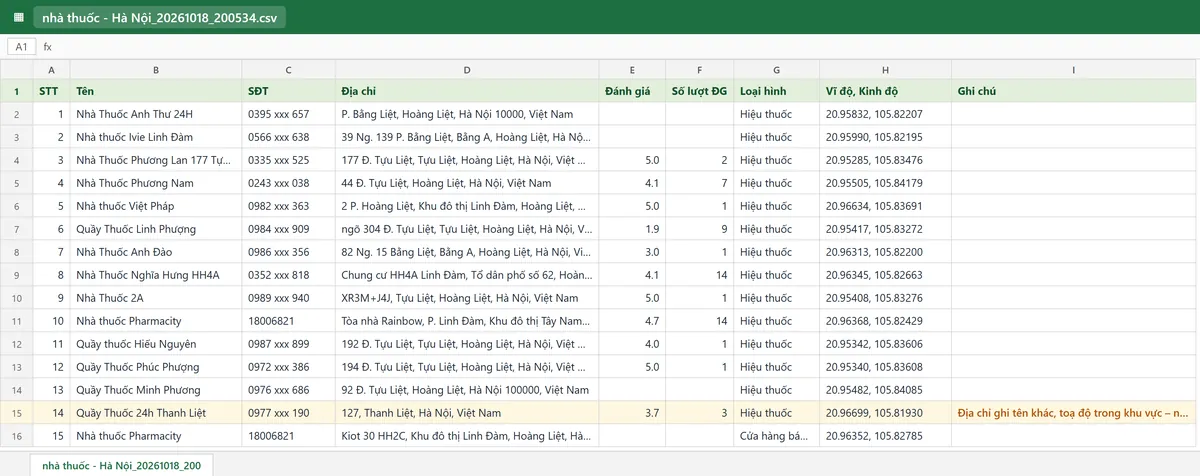Click the Số lượt ĐG header cell
The height and width of the screenshot is (476, 1200).
click(699, 91)
